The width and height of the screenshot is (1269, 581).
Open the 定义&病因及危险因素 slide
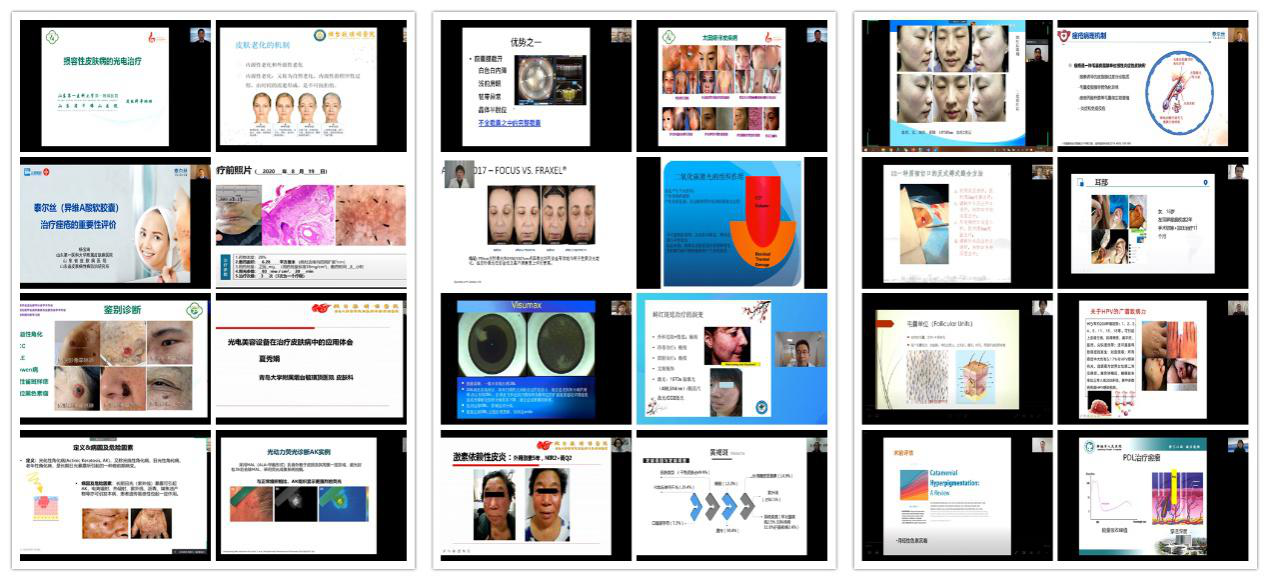pos(115,495)
